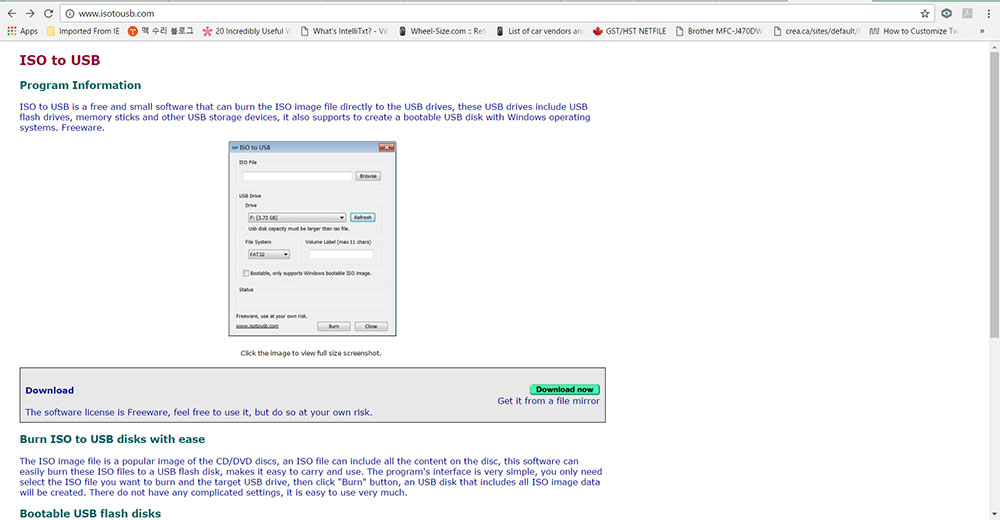This screenshot has width=1000, height=520.
Task: Reload the isotousb.com page
Action: (48, 13)
